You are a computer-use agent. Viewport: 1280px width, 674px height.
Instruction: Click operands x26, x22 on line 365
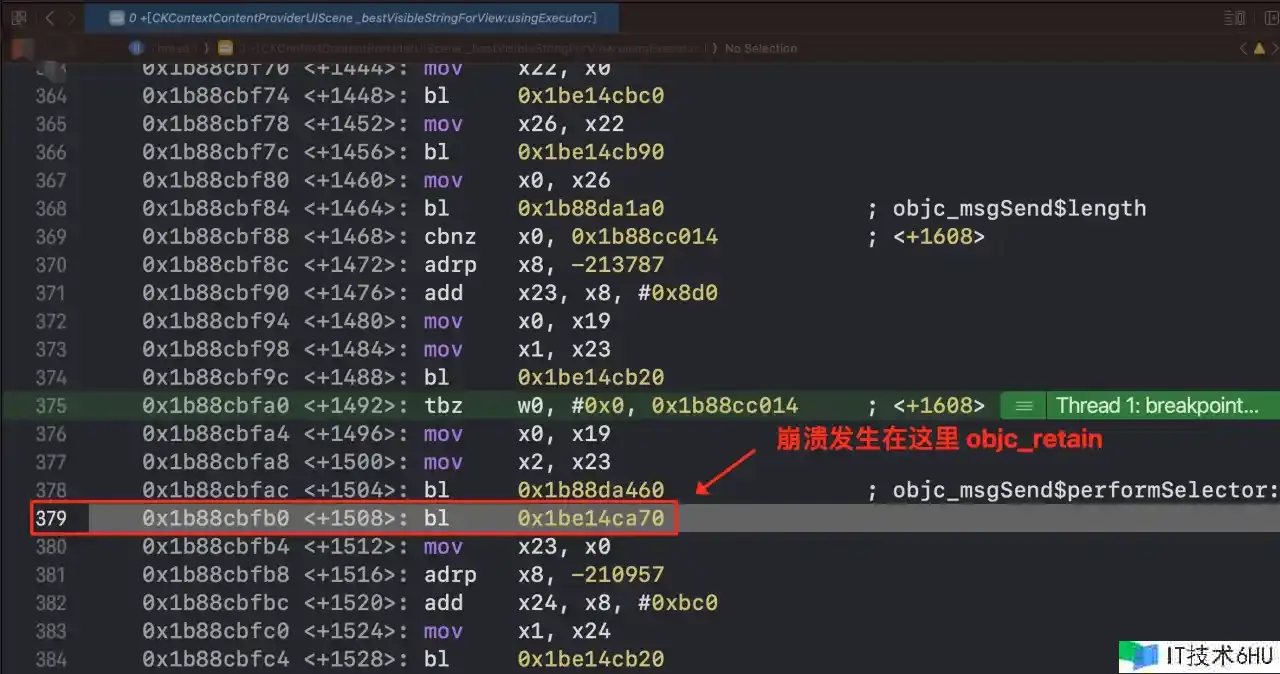[x=571, y=124]
